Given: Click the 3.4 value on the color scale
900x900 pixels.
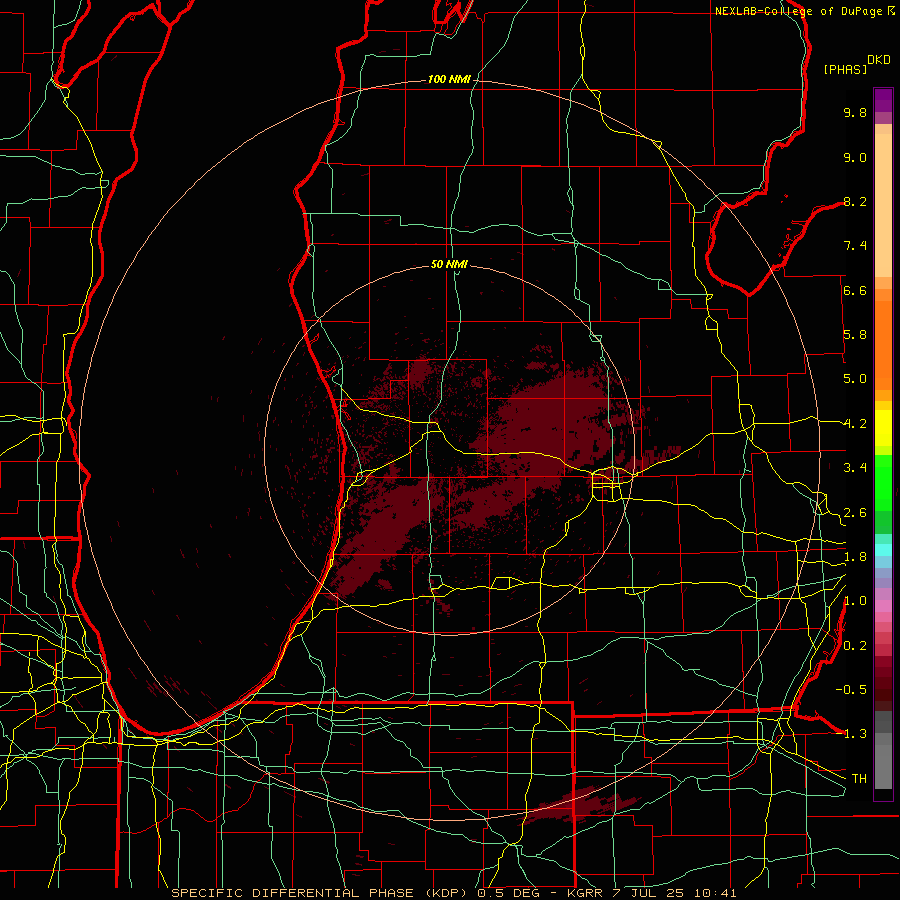Looking at the screenshot, I should [855, 468].
